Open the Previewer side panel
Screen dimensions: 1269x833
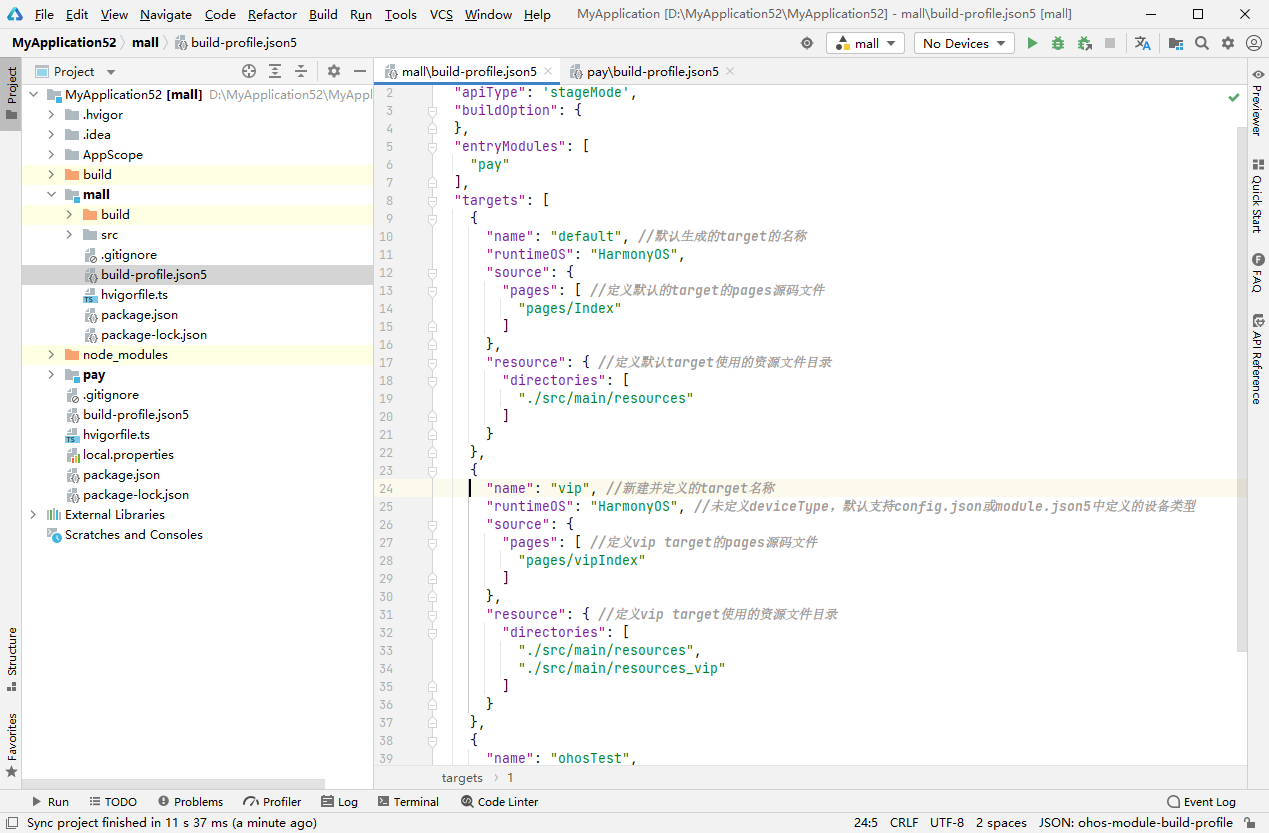pyautogui.click(x=1257, y=103)
